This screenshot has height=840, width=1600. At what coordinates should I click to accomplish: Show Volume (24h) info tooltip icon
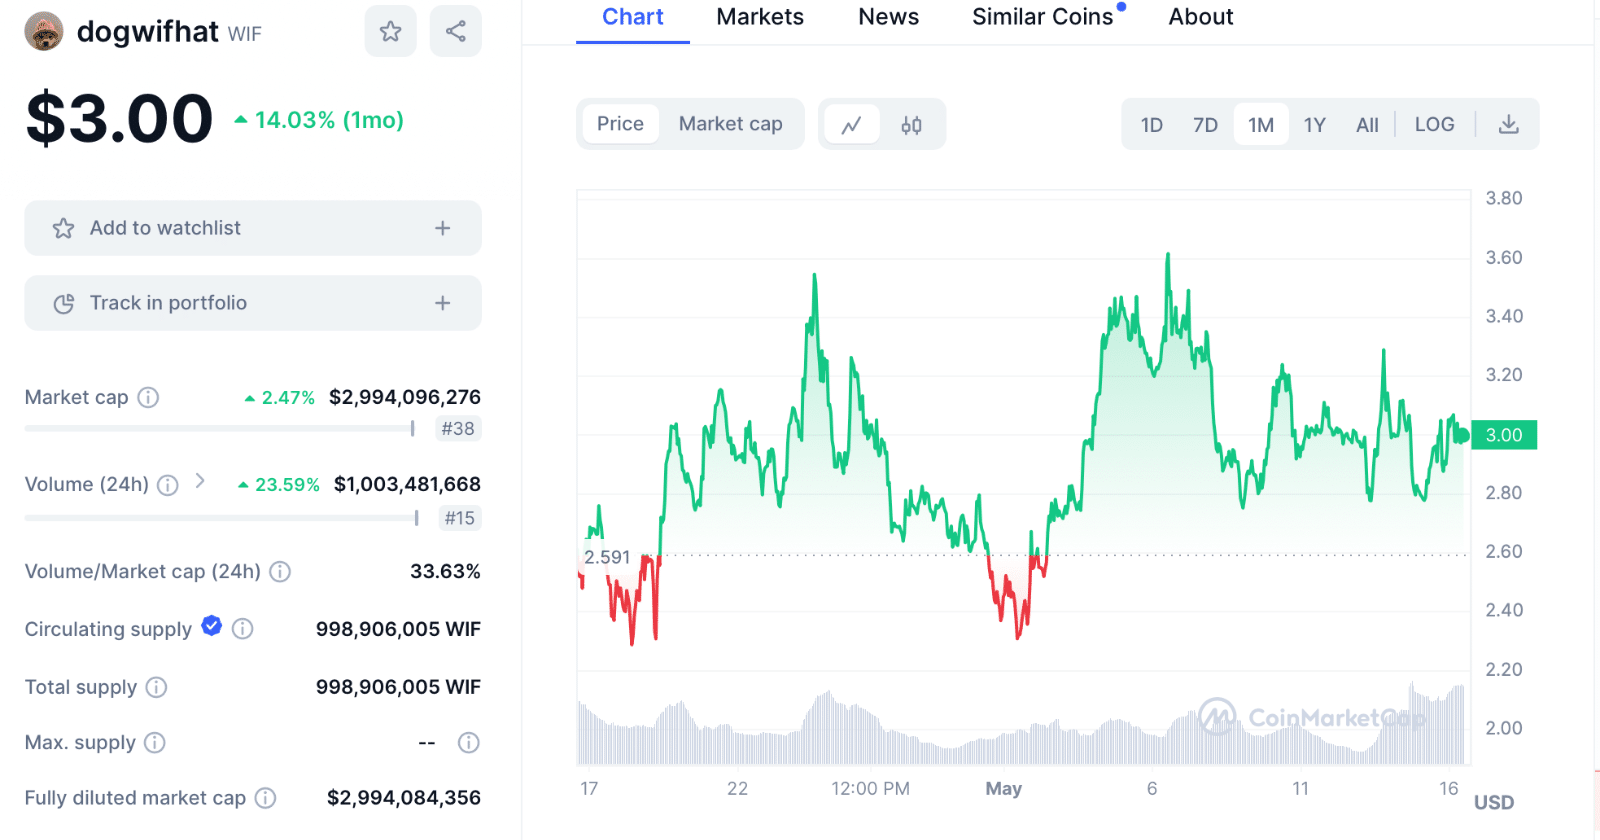coord(168,485)
